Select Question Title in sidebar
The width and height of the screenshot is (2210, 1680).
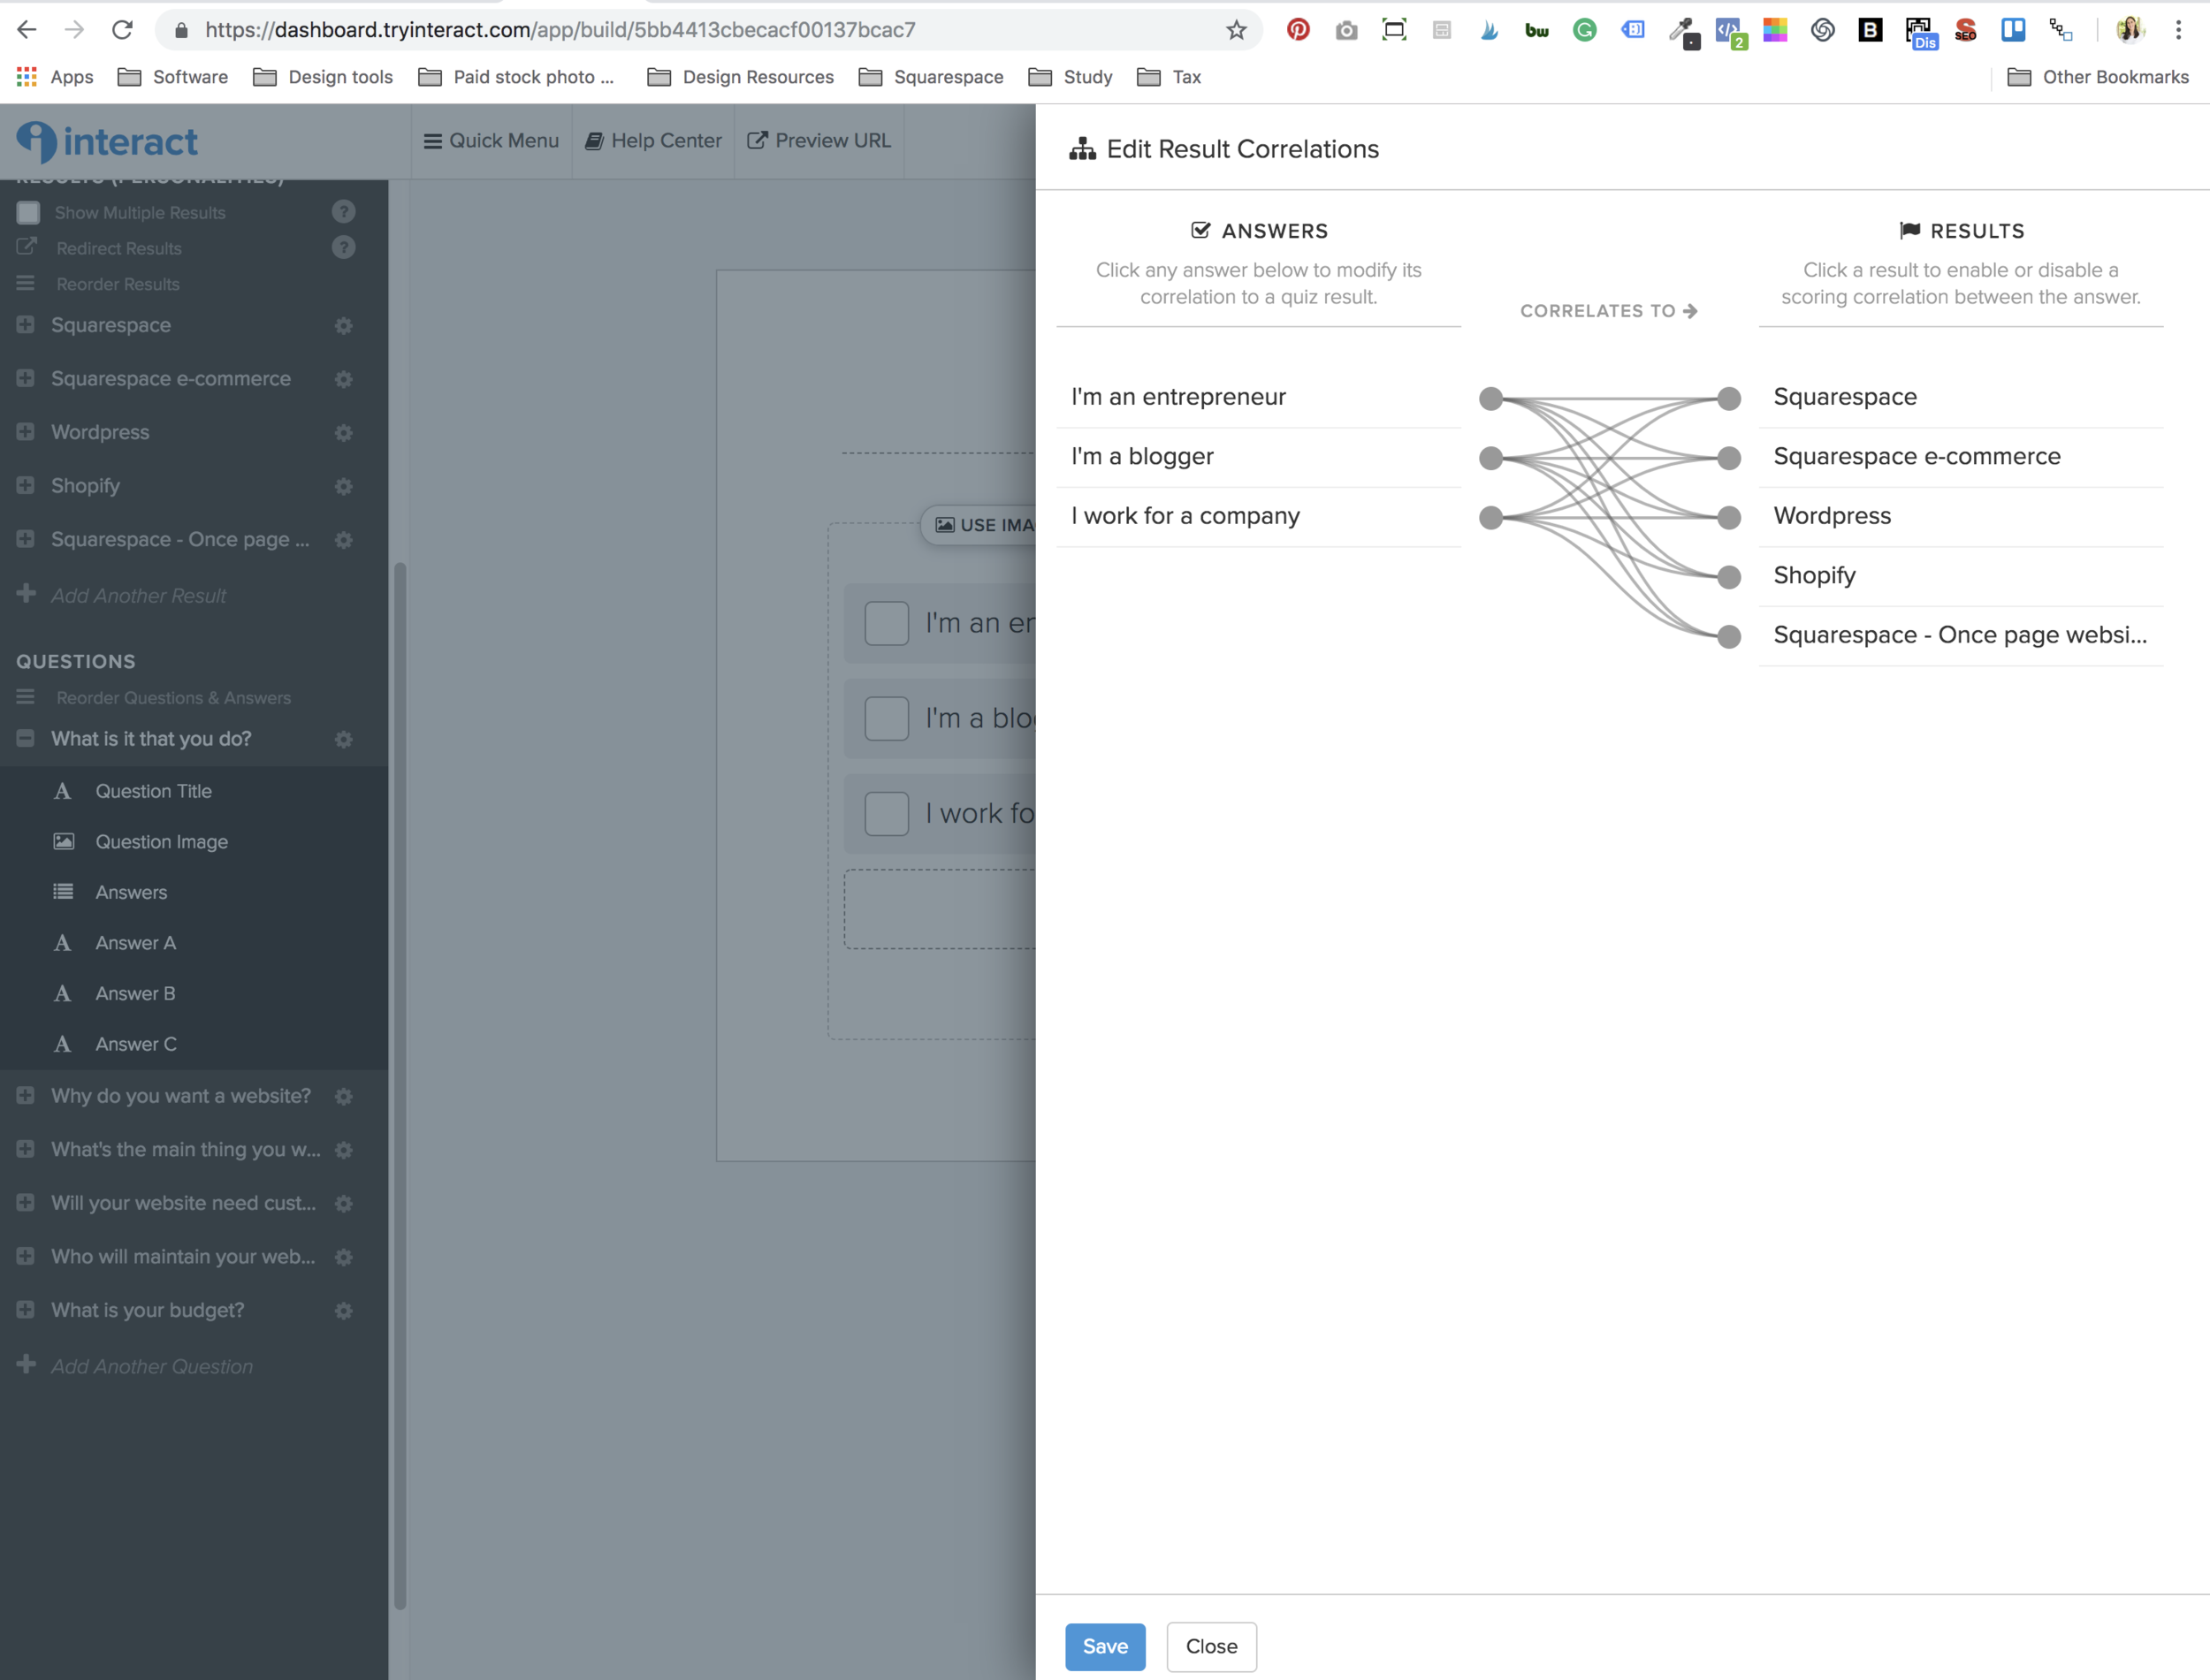click(153, 791)
